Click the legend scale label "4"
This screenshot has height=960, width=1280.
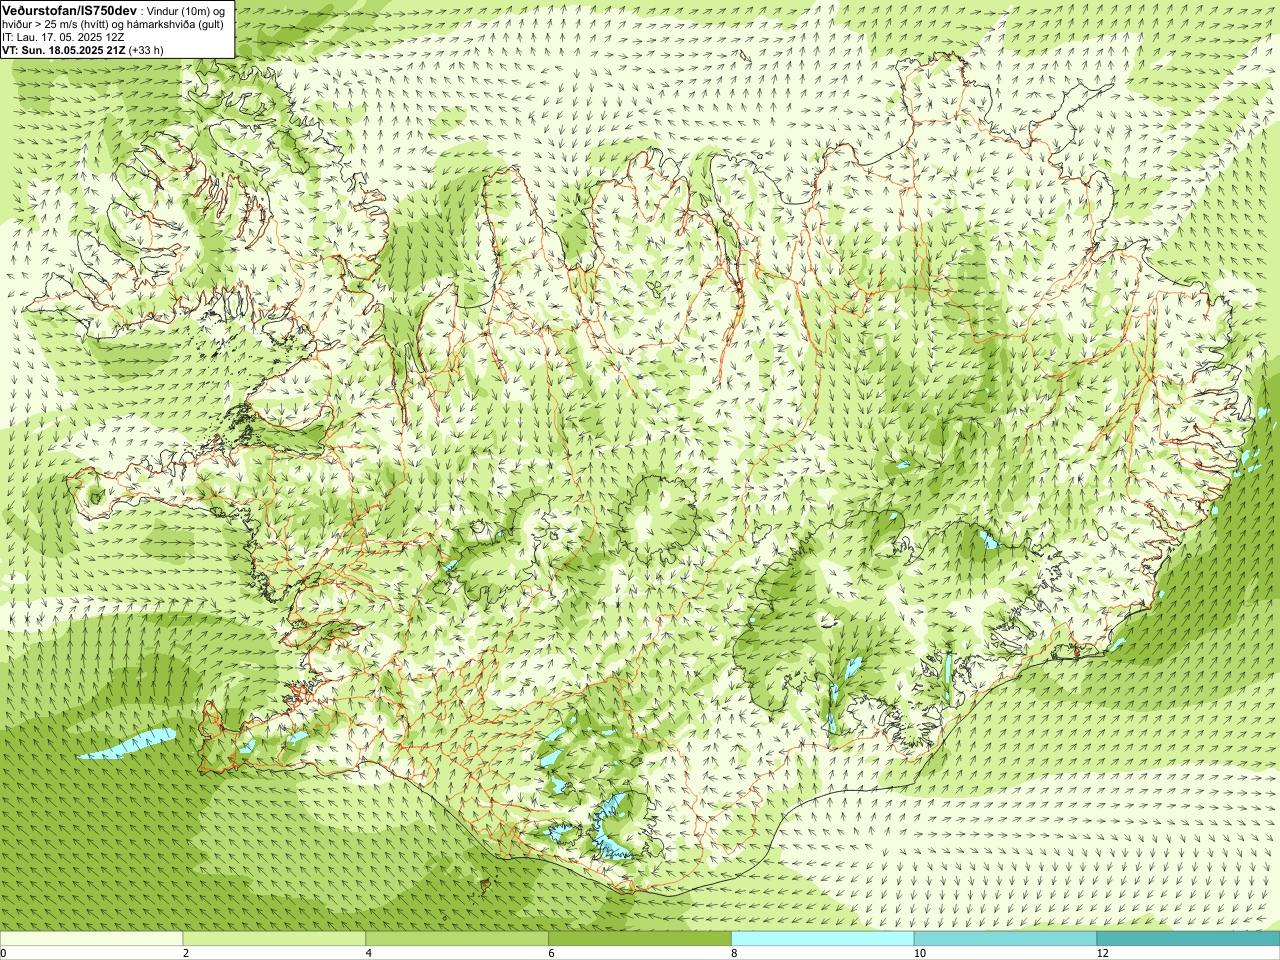click(369, 953)
